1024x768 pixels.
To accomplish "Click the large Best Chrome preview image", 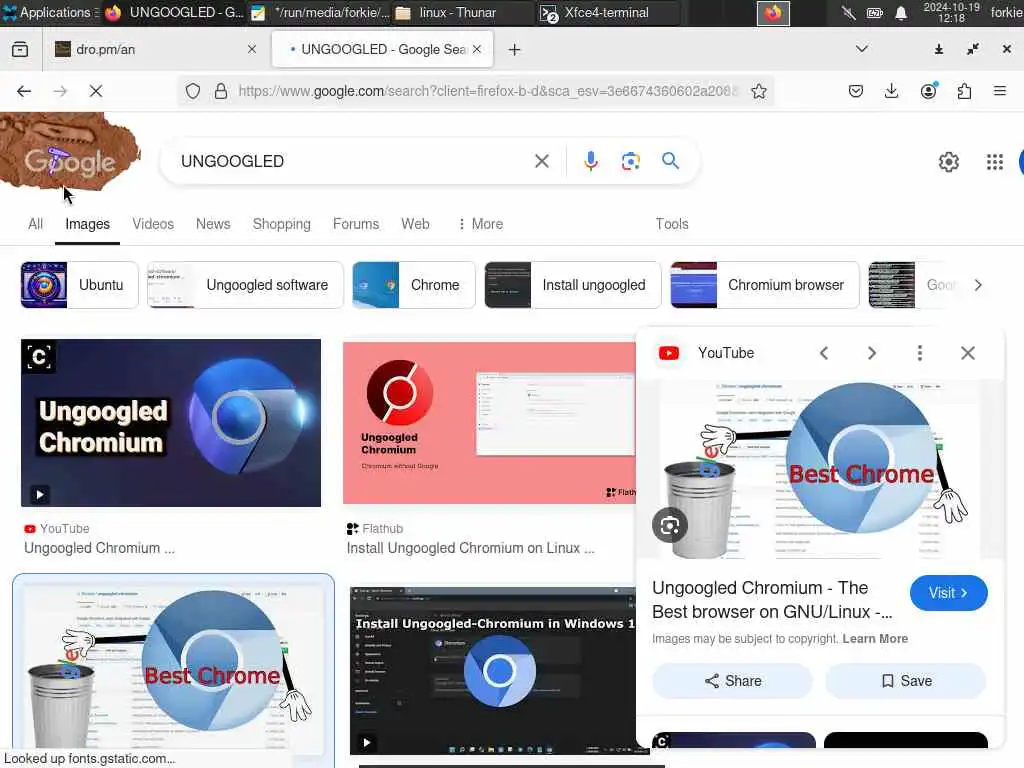I will [820, 470].
